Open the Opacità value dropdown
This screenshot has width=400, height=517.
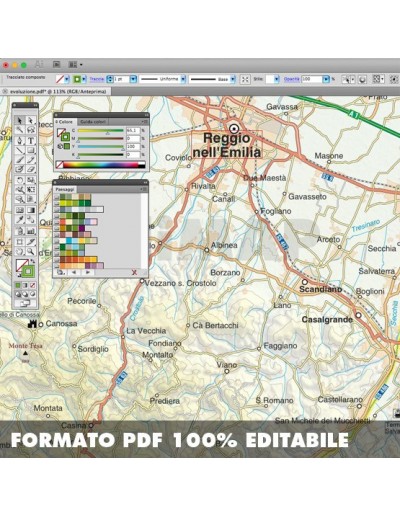click(326, 79)
